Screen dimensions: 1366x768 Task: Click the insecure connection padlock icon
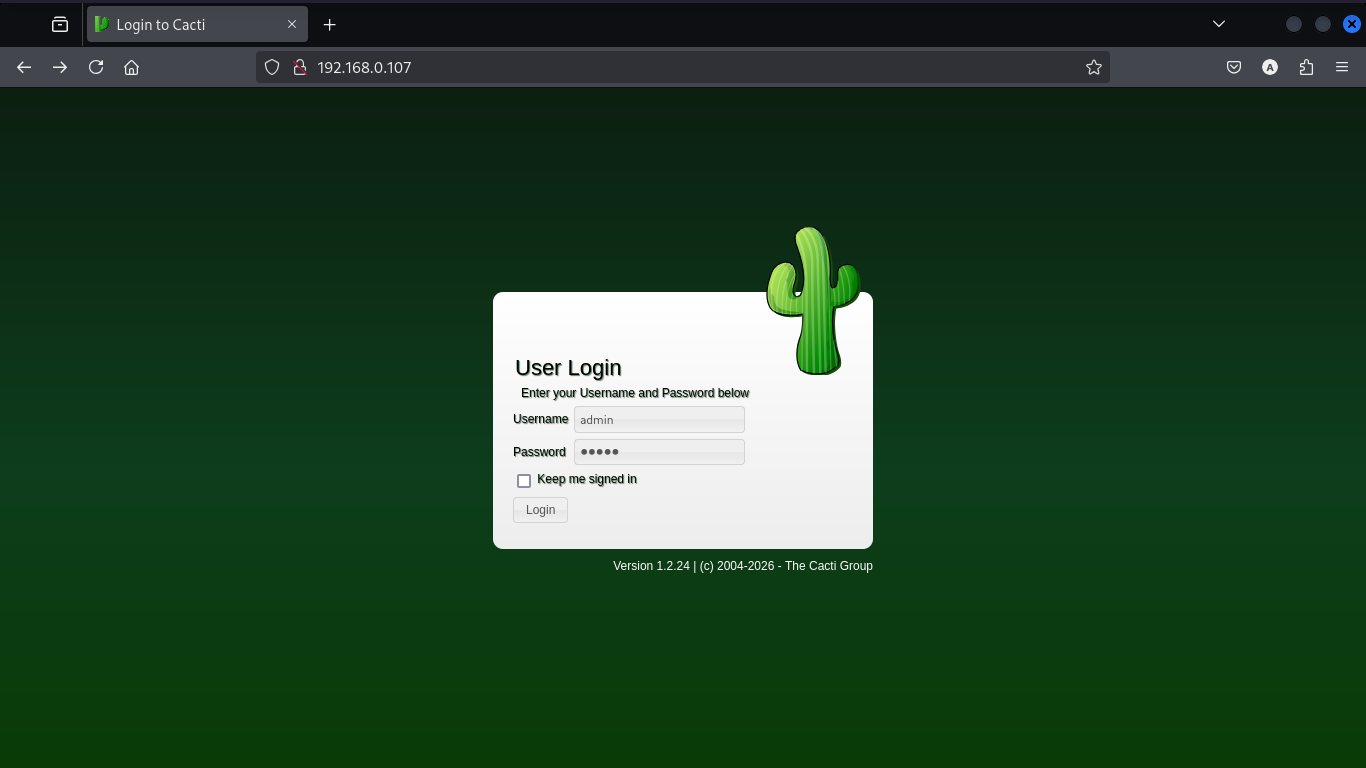click(298, 67)
